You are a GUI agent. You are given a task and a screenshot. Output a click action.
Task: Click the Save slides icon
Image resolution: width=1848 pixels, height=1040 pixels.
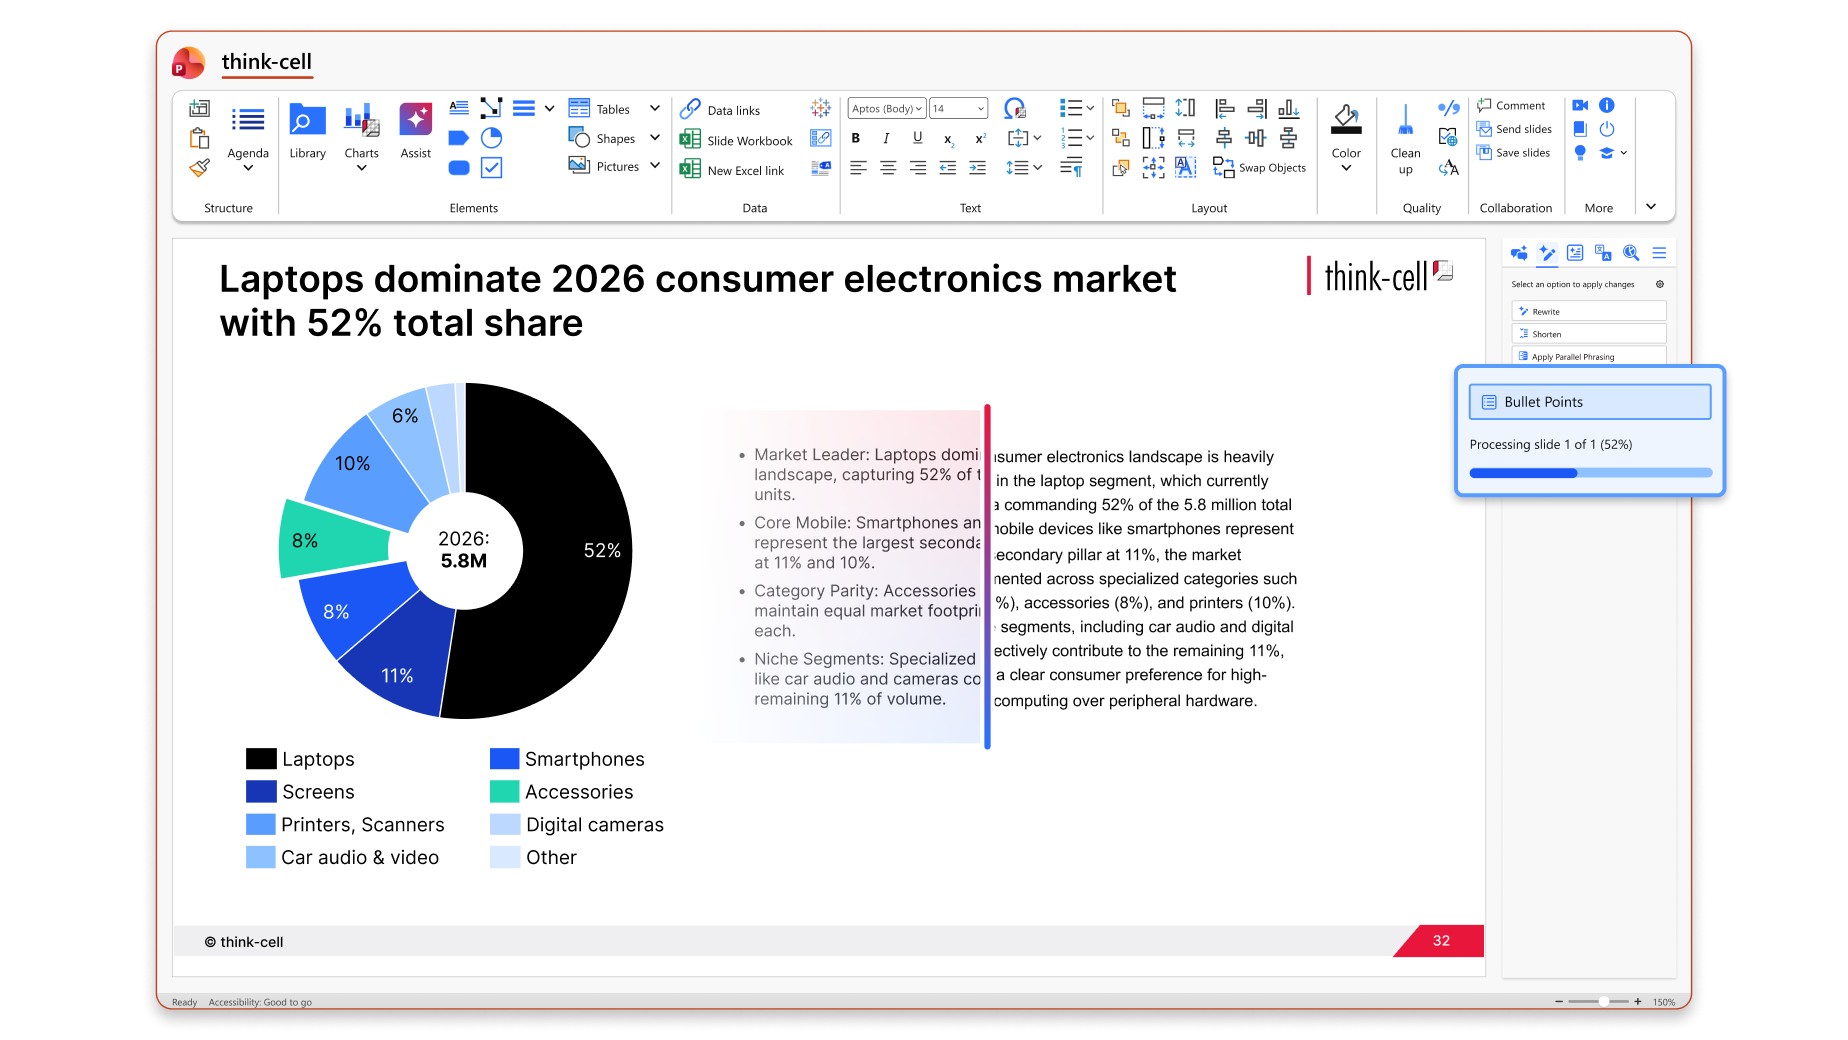click(x=1514, y=153)
